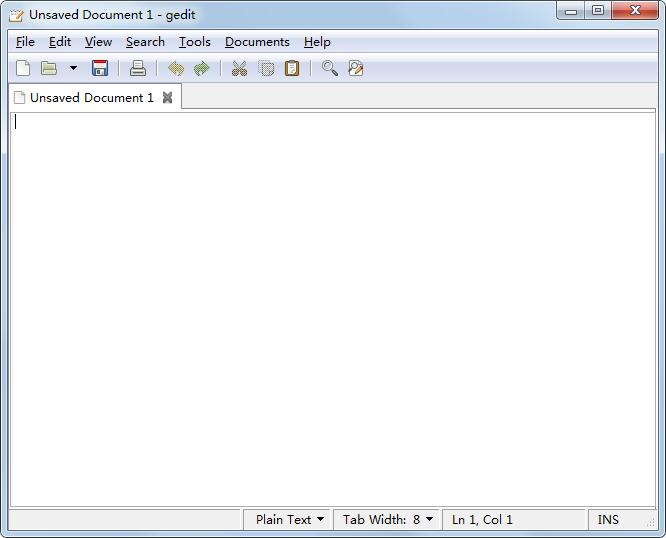Select the Unsaved Document 1 tab
The height and width of the screenshot is (538, 666).
pyautogui.click(x=90, y=98)
